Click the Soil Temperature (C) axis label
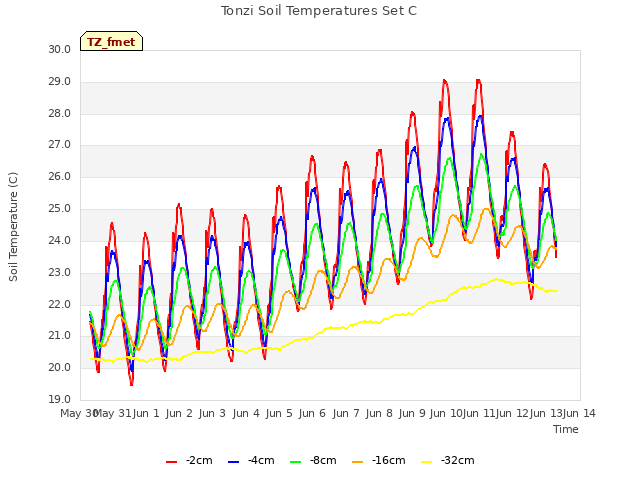 pos(13,227)
